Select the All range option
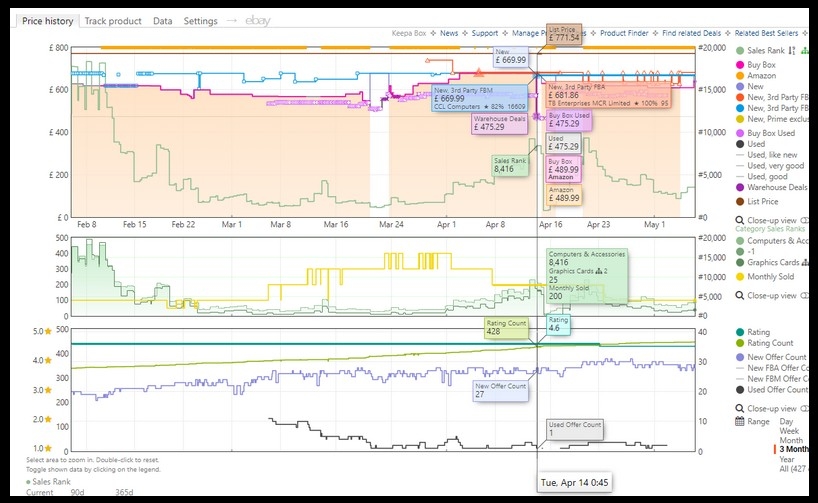 click(x=794, y=469)
